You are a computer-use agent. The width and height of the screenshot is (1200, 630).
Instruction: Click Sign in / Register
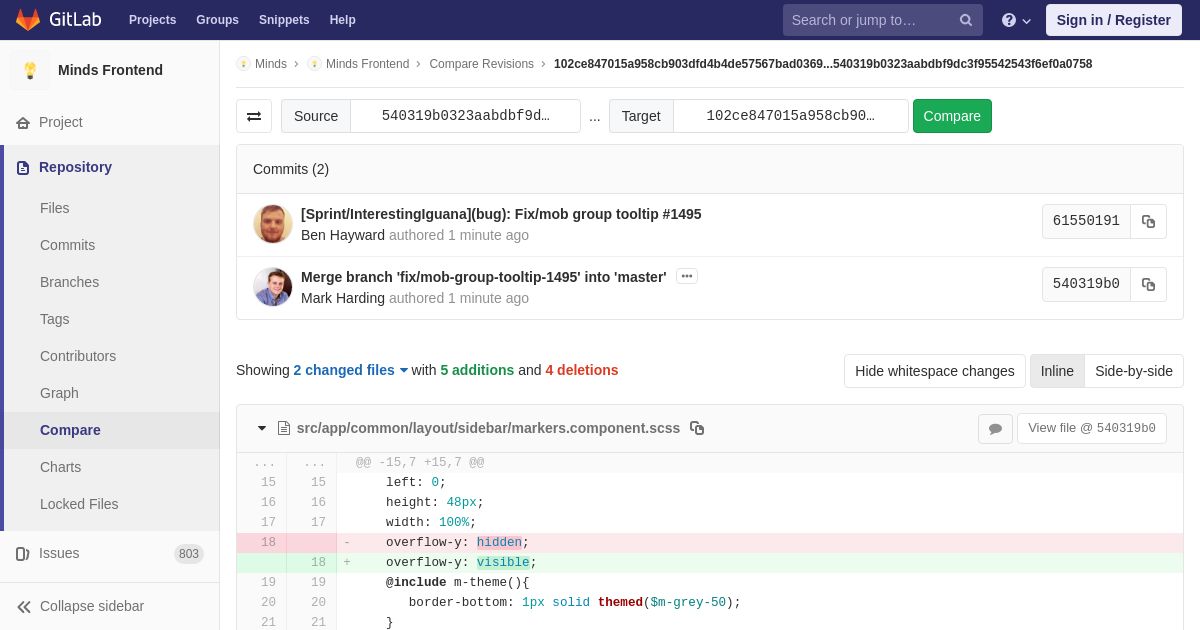click(x=1114, y=20)
